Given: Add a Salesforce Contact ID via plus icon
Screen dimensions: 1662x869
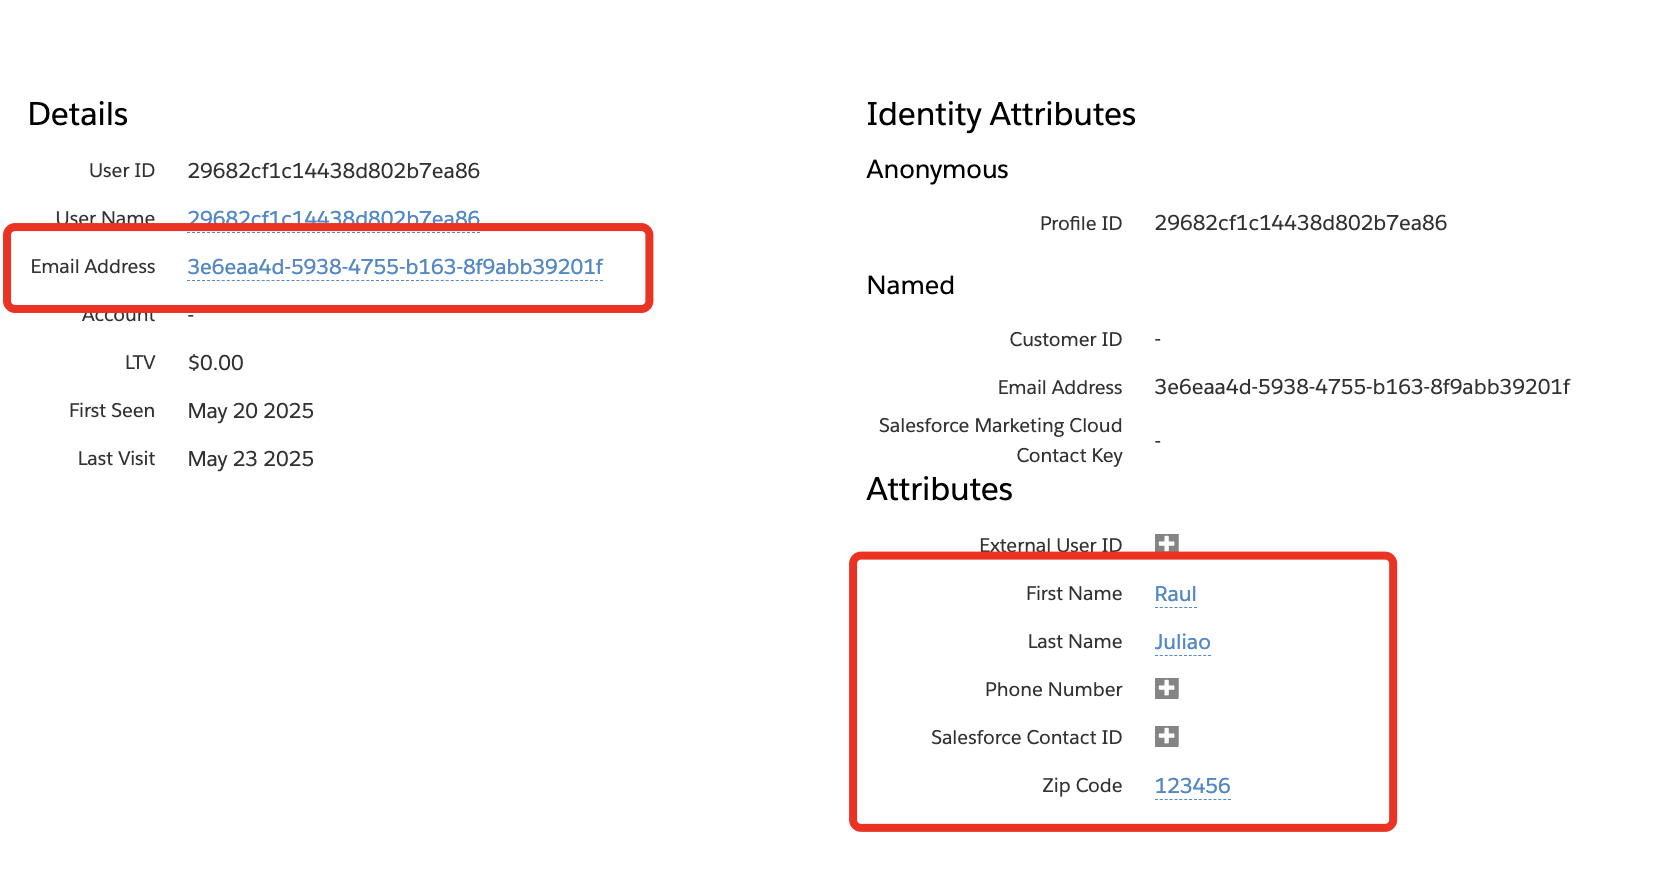Looking at the screenshot, I should coord(1166,736).
